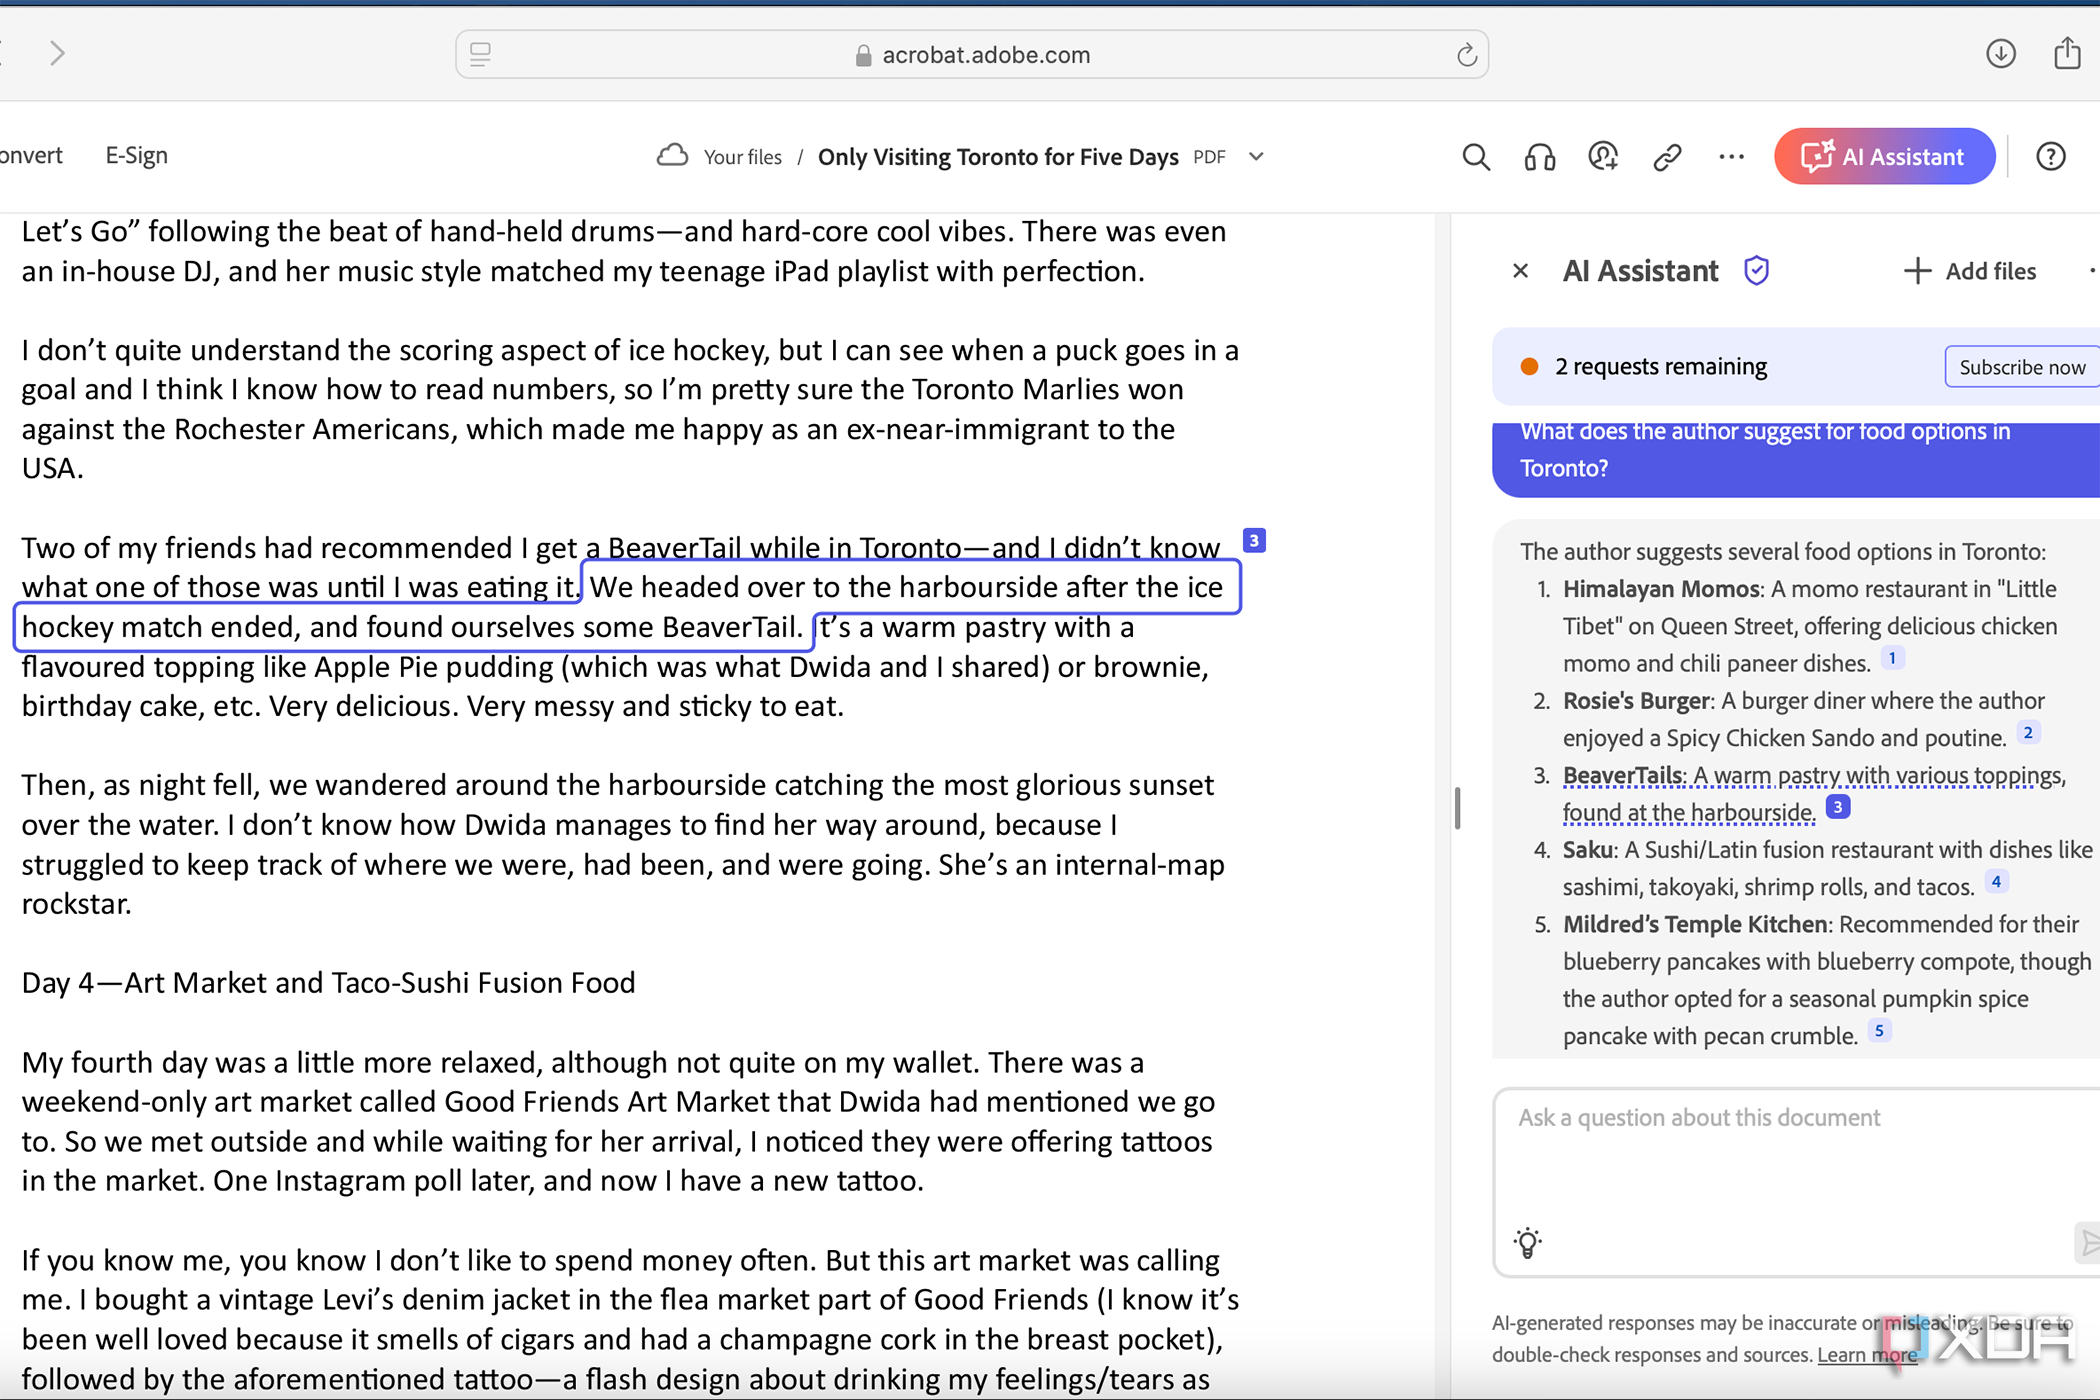This screenshot has width=2100, height=1400.
Task: Click citation 1 after Himalayan Momos
Action: coord(1892,658)
